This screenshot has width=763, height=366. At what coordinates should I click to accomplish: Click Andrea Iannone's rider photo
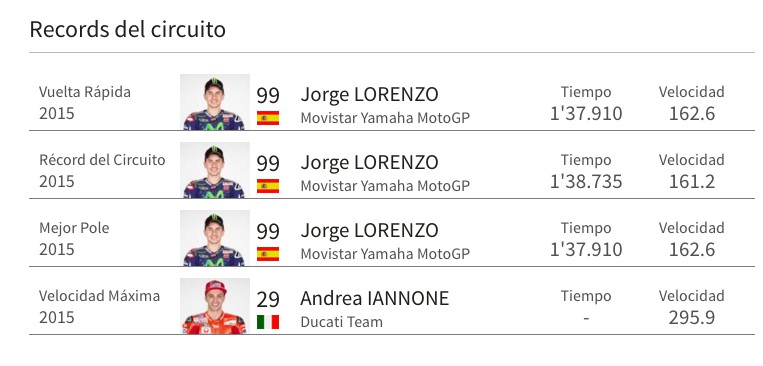tap(215, 307)
